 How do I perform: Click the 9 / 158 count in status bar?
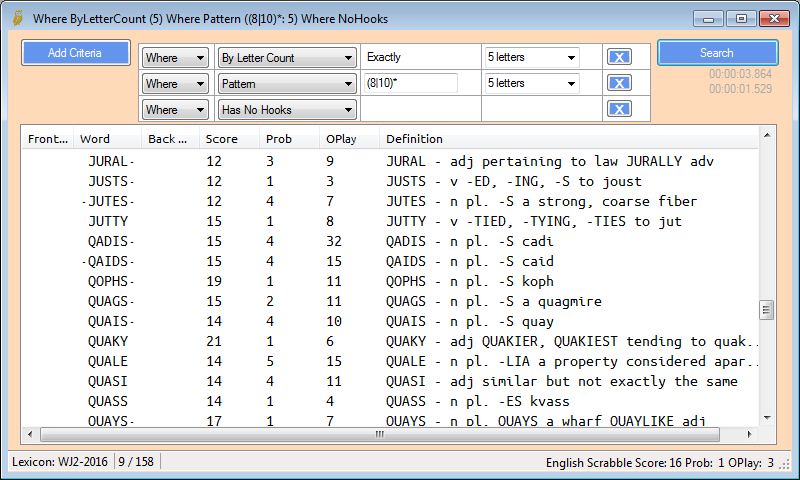coord(136,462)
